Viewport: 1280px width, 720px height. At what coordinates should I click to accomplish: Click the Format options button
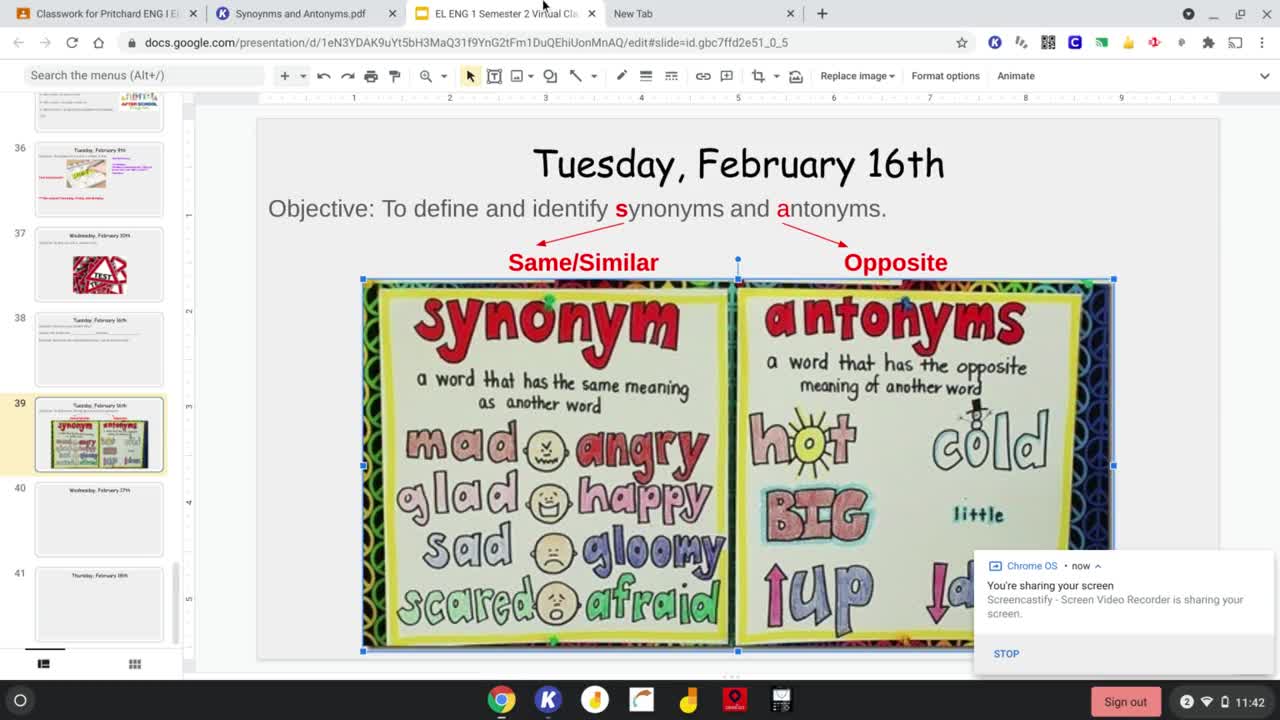945,76
